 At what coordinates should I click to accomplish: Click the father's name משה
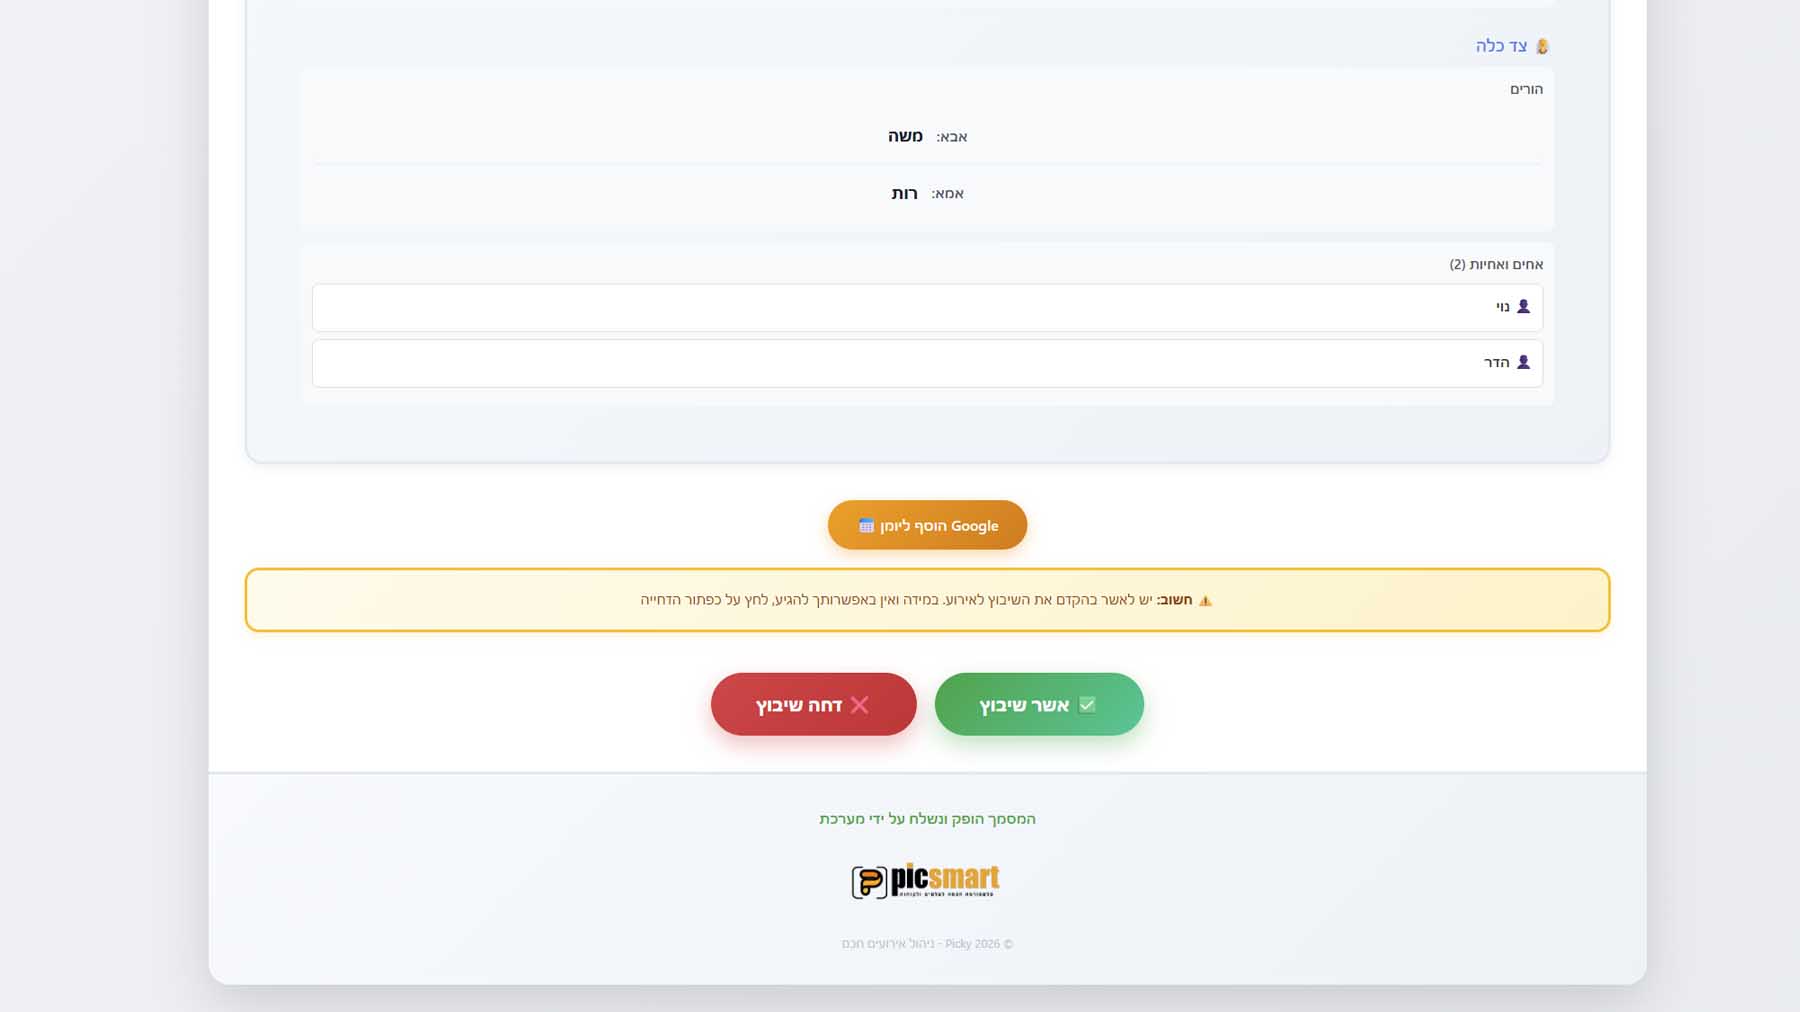pos(905,136)
